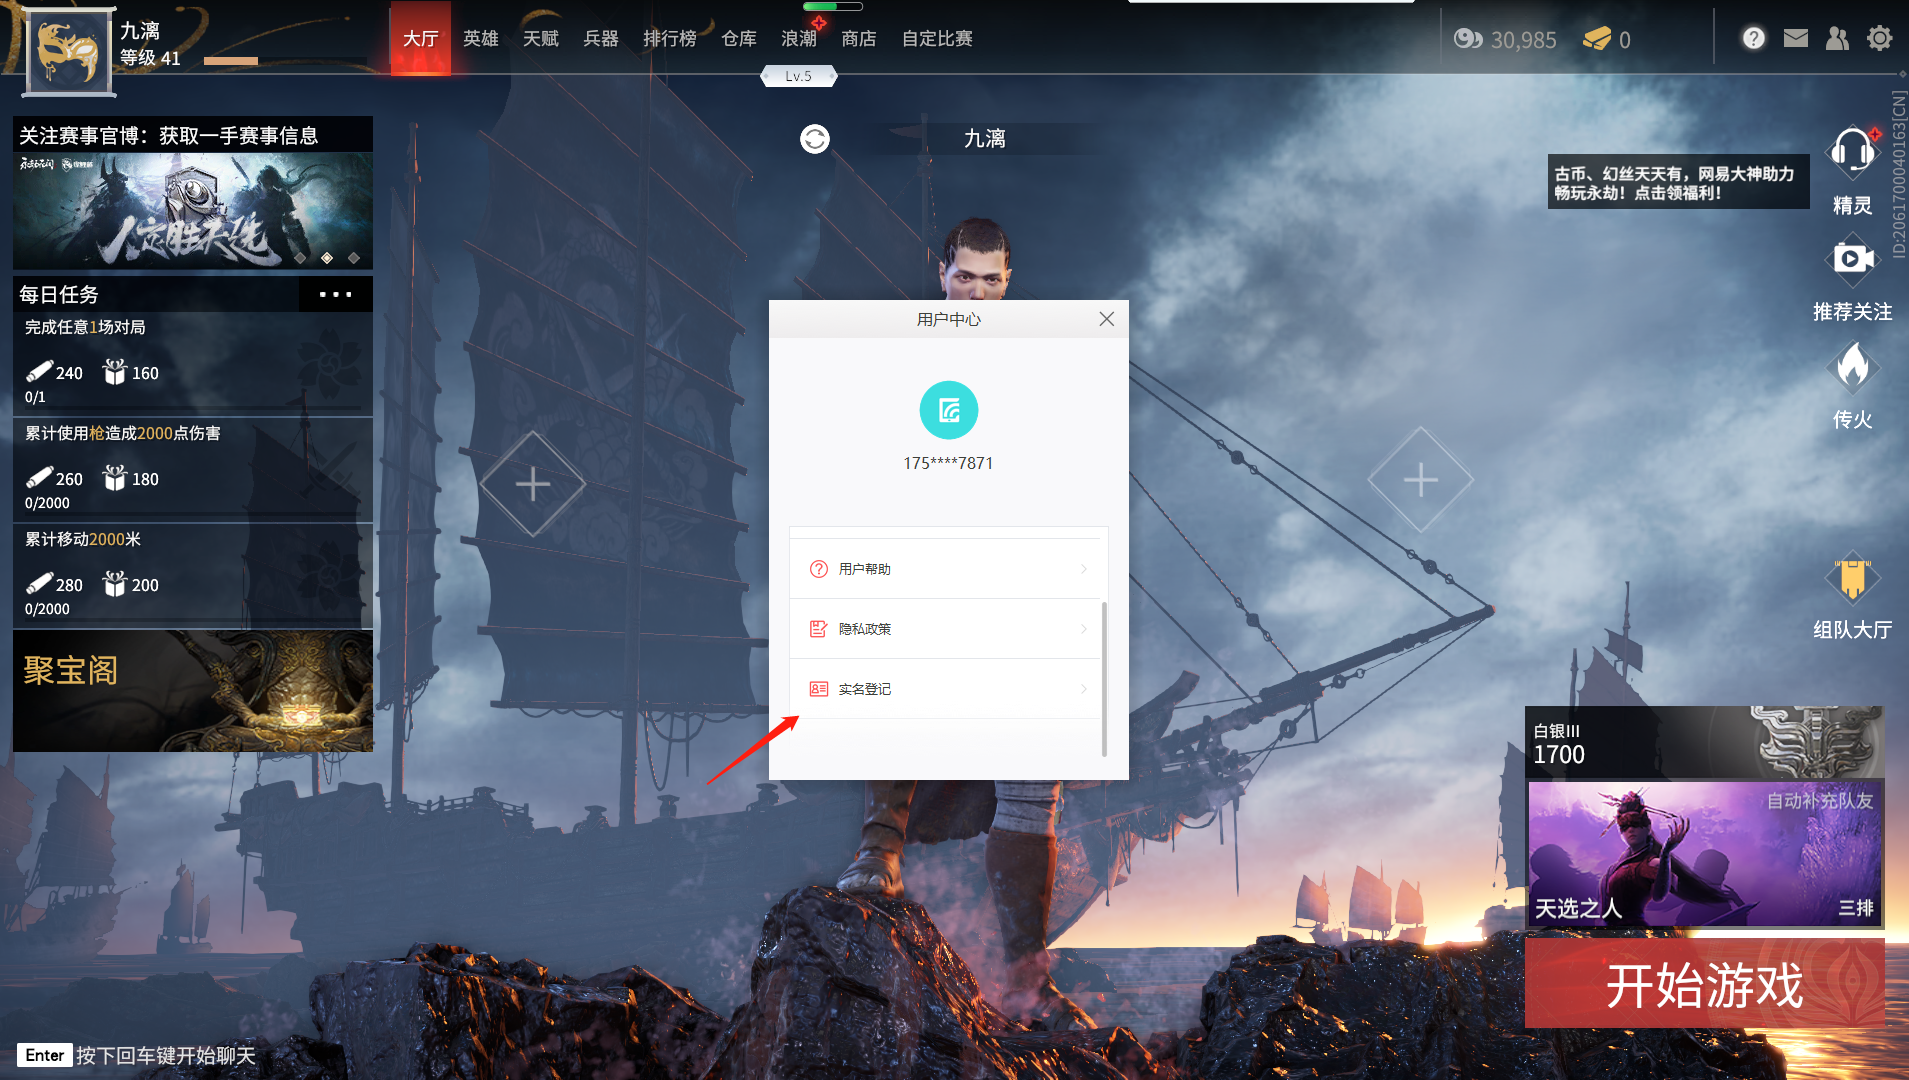Screen dimensions: 1909x1080
Task: Switch to the 大厅 tab
Action: point(420,38)
